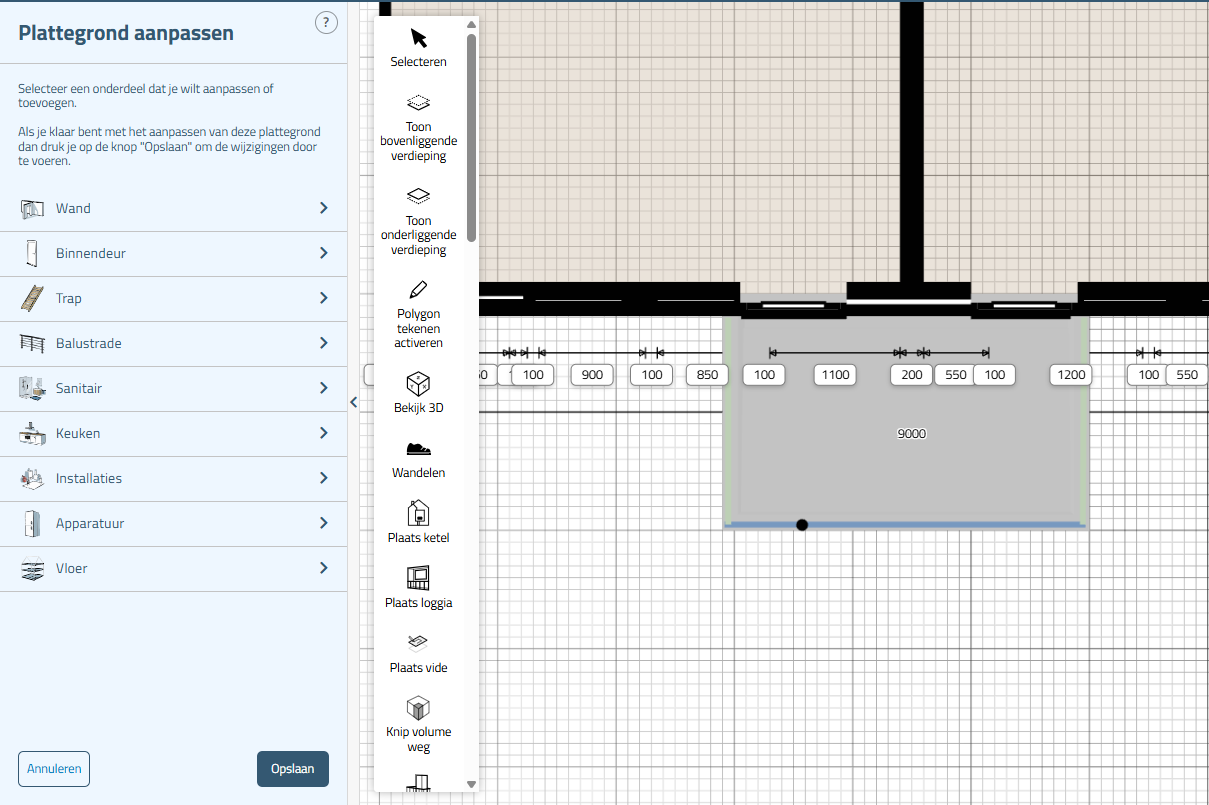Expand the Wand category

[x=173, y=208]
